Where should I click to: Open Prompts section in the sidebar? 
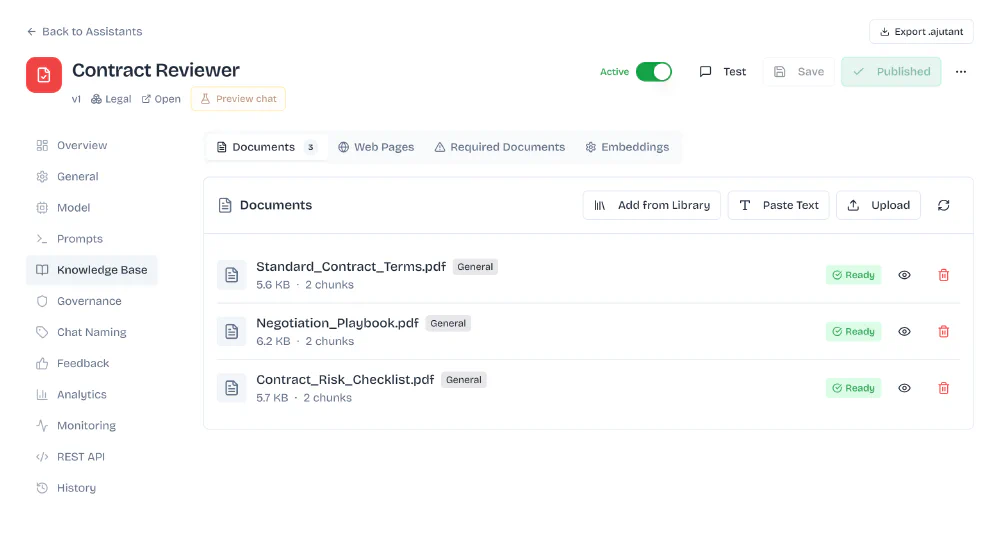point(92,239)
